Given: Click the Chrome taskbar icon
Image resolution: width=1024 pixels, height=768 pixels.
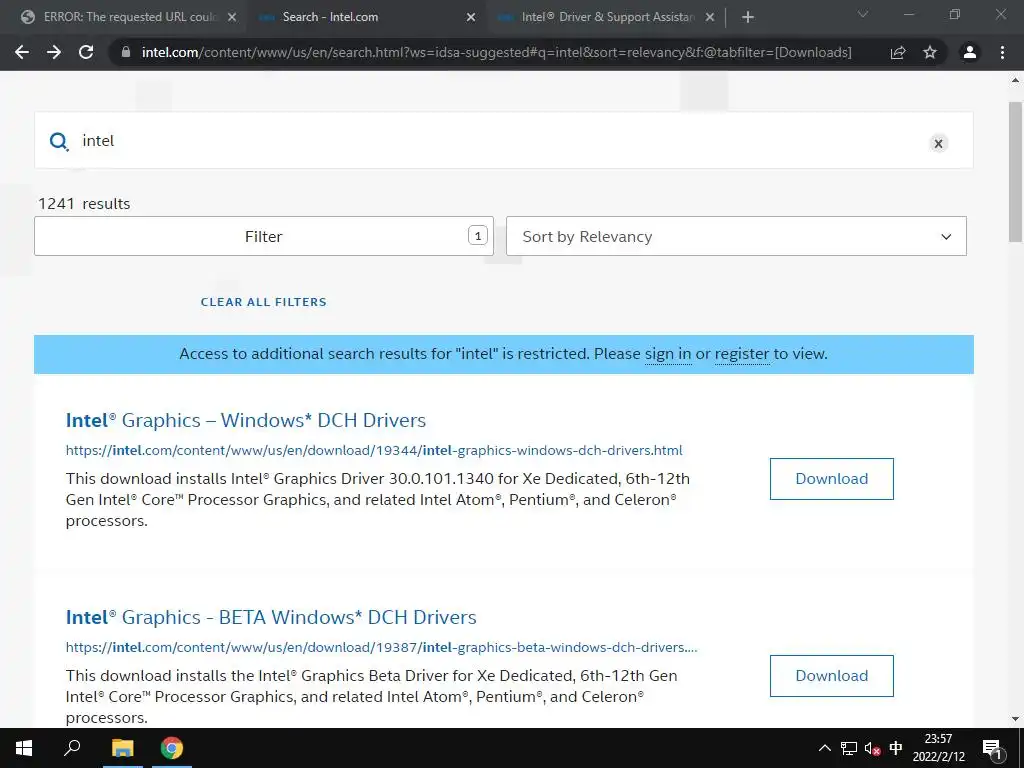Looking at the screenshot, I should coord(172,748).
